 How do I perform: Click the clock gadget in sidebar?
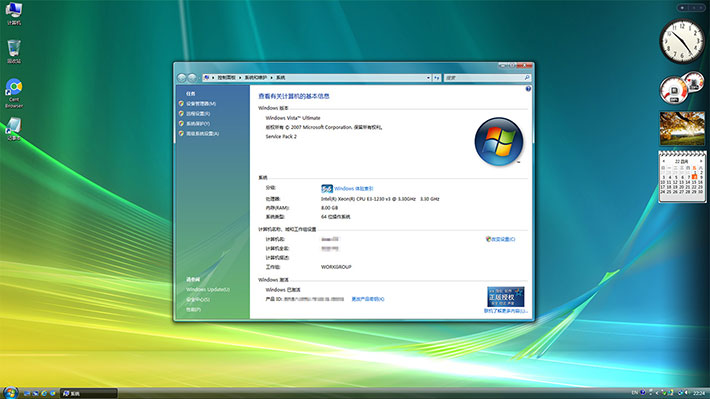pyautogui.click(x=681, y=41)
